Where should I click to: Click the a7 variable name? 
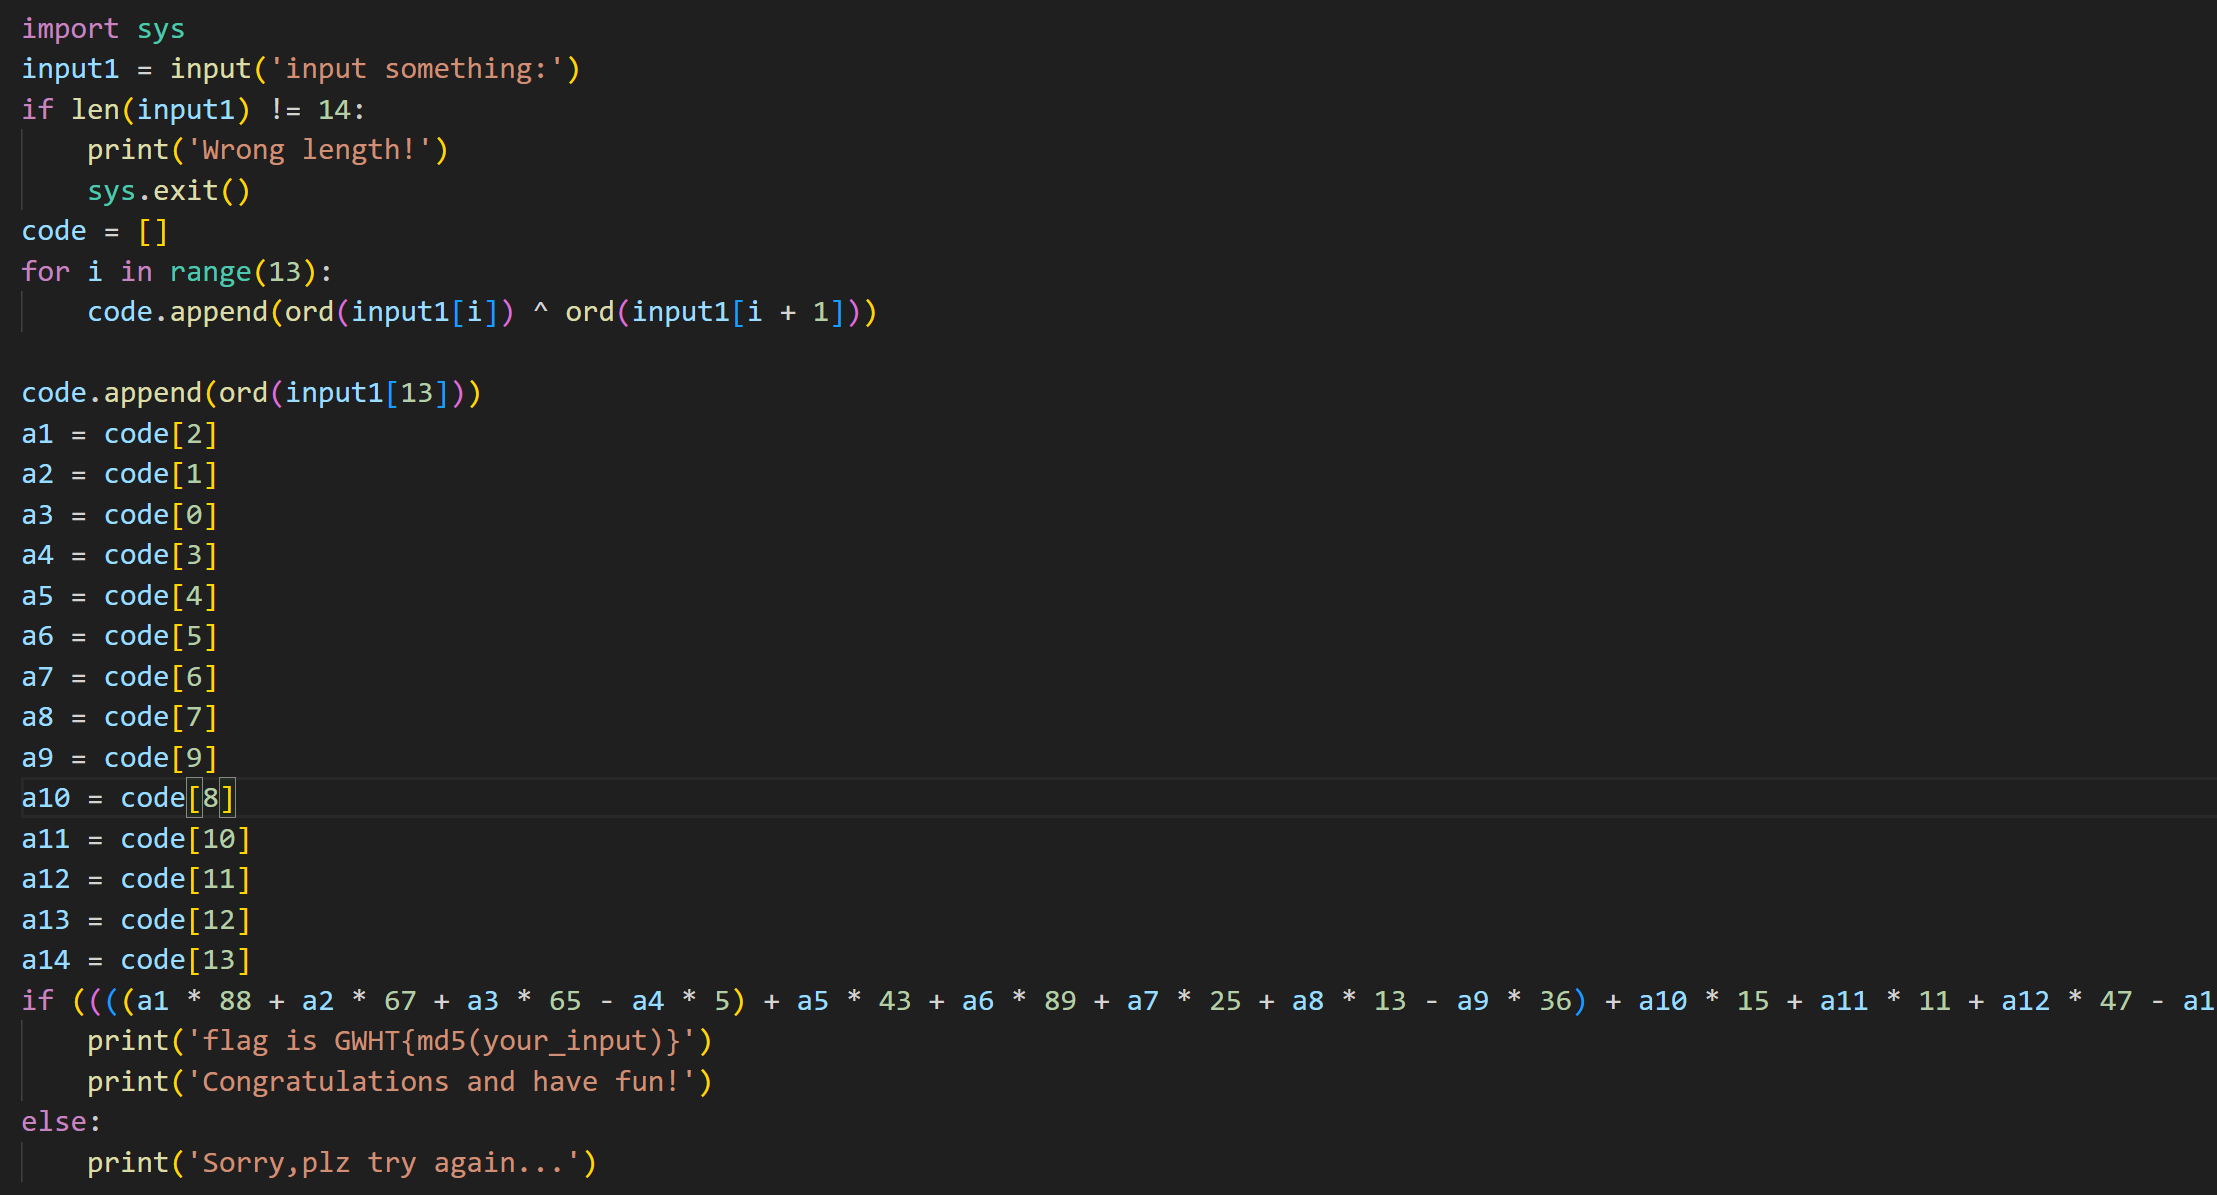(38, 677)
